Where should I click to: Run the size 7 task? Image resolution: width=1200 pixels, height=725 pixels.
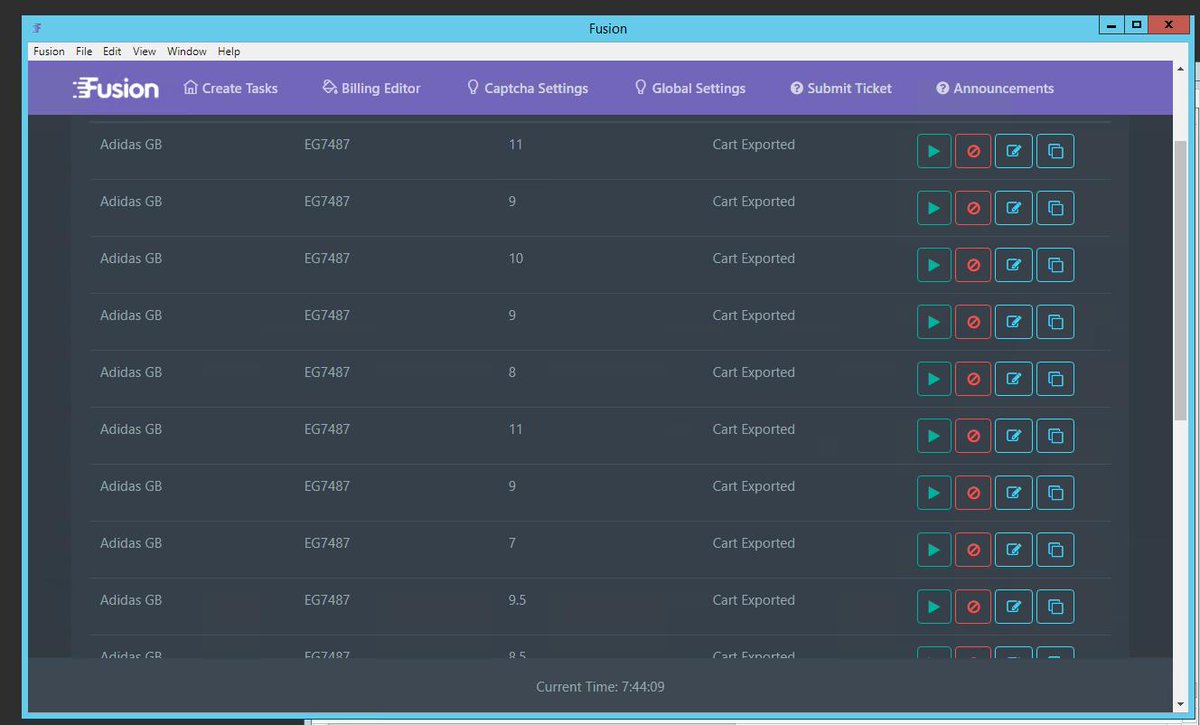point(934,550)
